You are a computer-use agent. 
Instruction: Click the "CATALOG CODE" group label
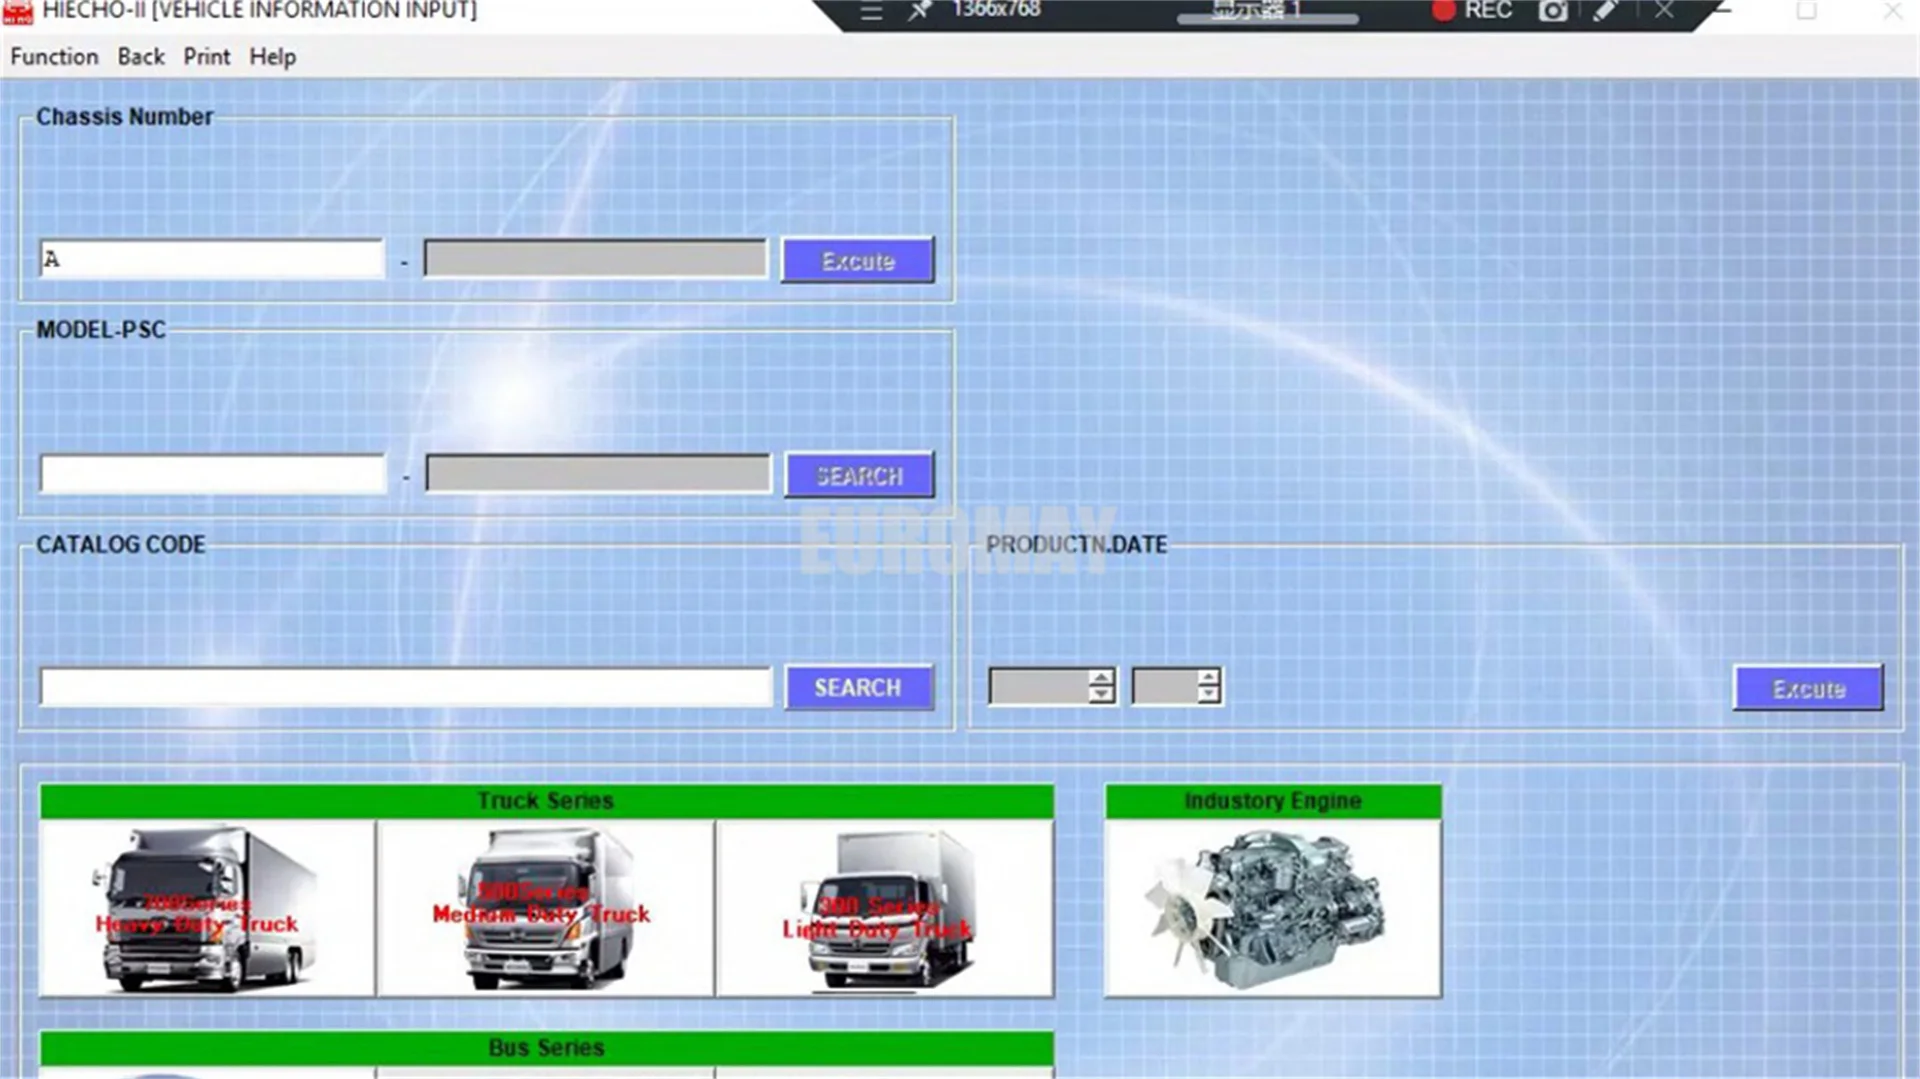[x=121, y=545]
